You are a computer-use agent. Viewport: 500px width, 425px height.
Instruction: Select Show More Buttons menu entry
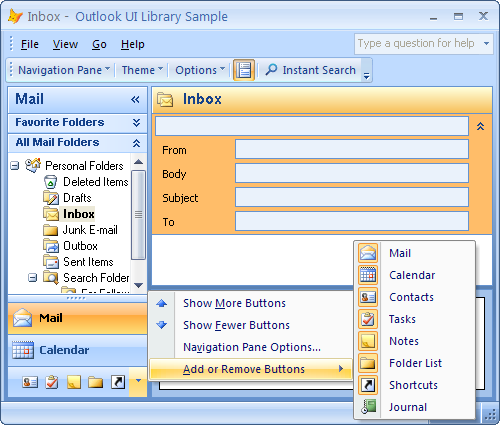pyautogui.click(x=251, y=303)
